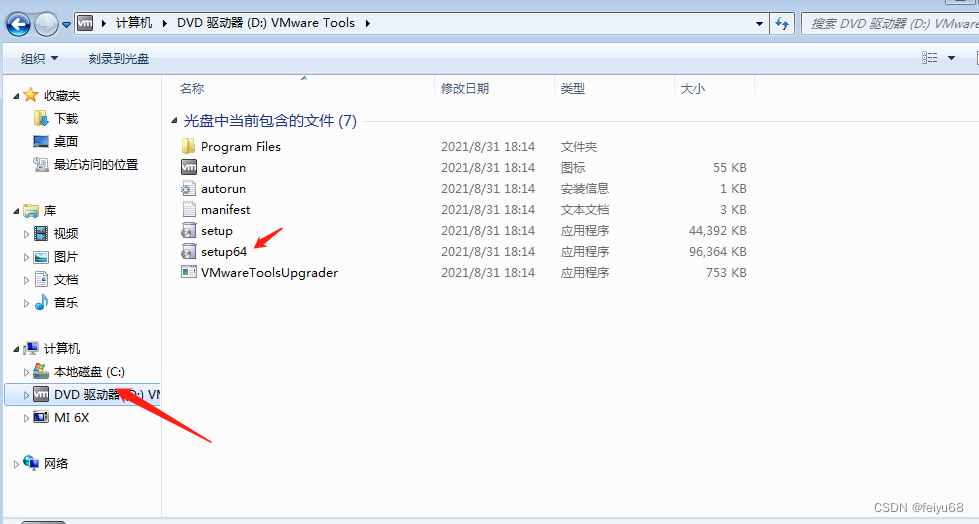The image size is (979, 524).
Task: Collapse the 收藏夹 tree section
Action: (16, 96)
